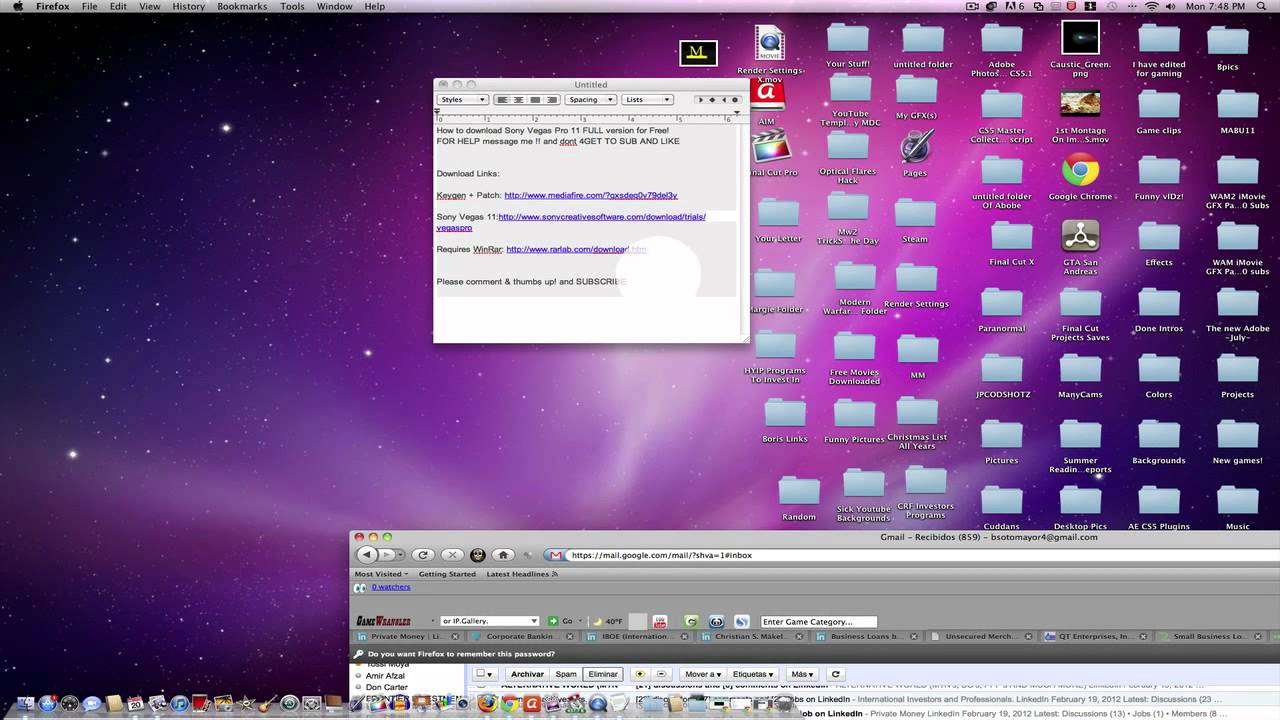The height and width of the screenshot is (720, 1280).
Task: Select the Caustic_Green.png thumbnail
Action: [x=1080, y=38]
